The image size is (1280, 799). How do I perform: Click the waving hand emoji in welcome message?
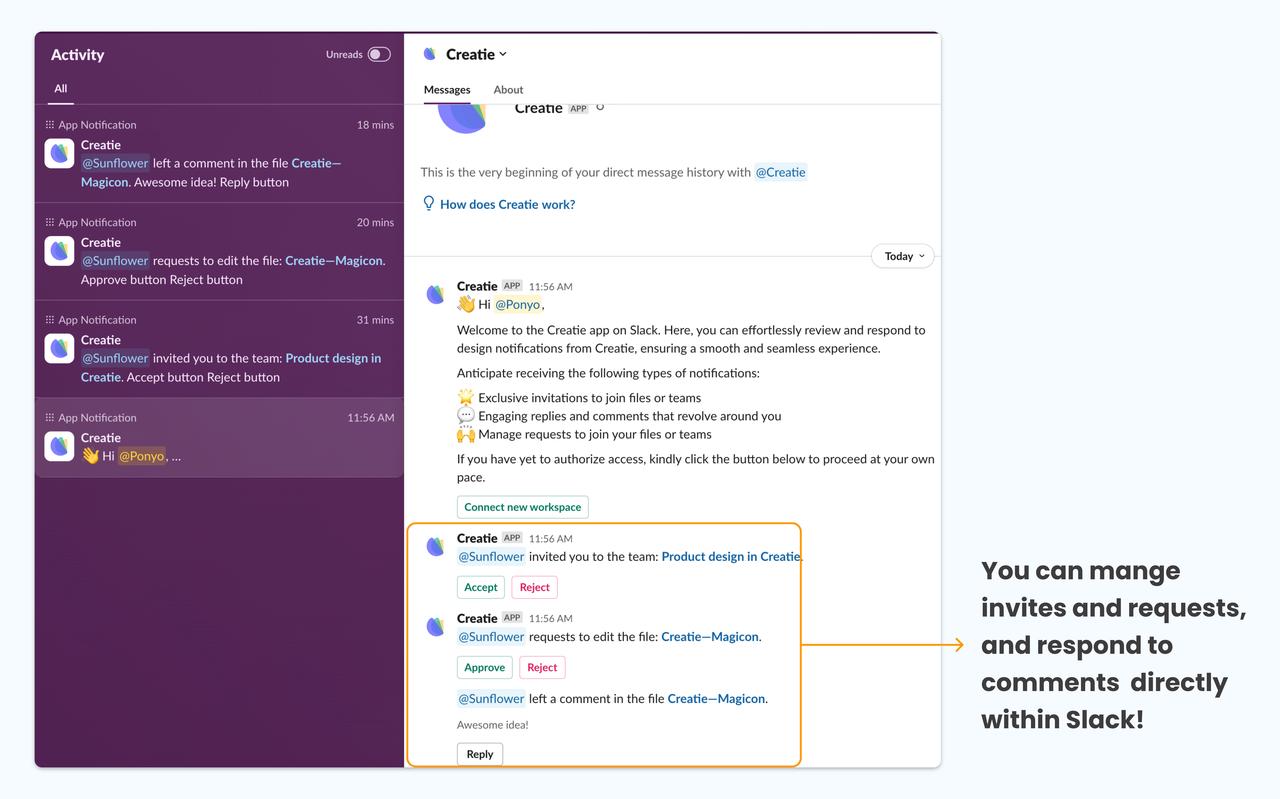(x=466, y=304)
